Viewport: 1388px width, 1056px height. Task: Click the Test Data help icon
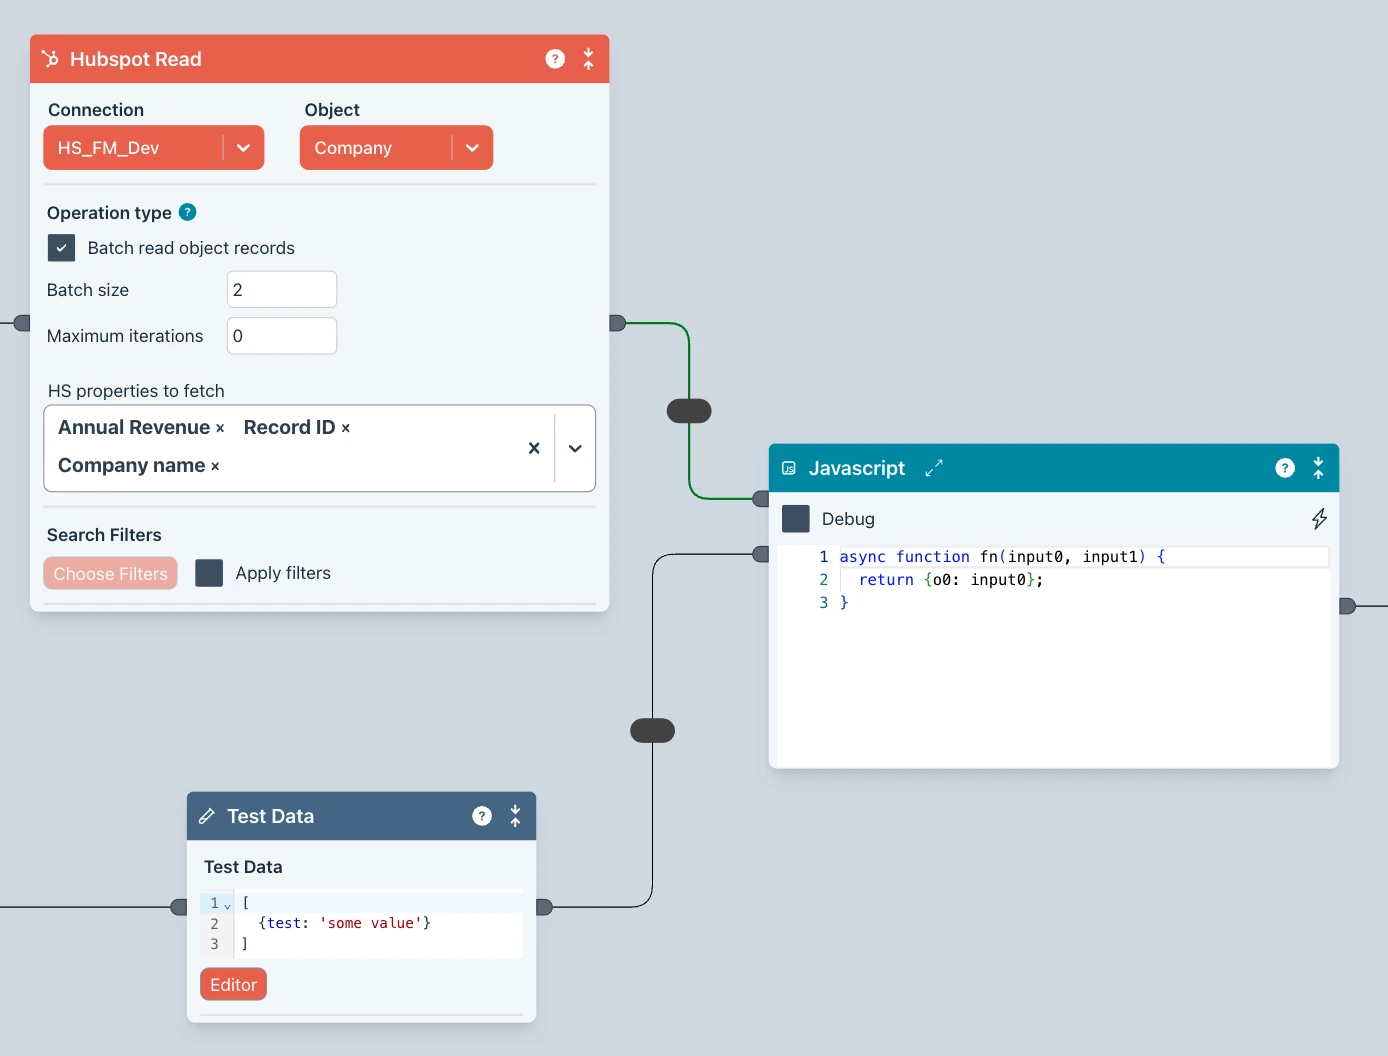[x=482, y=816]
